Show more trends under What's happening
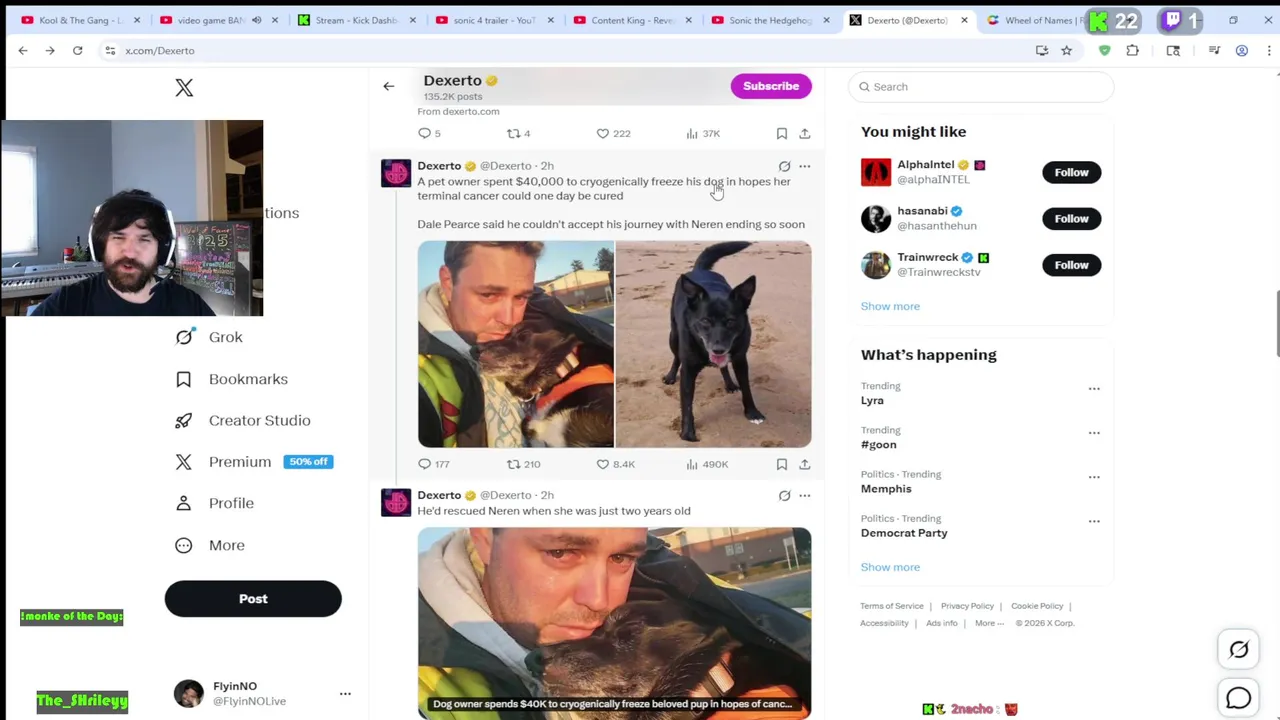The width and height of the screenshot is (1280, 720). [890, 567]
